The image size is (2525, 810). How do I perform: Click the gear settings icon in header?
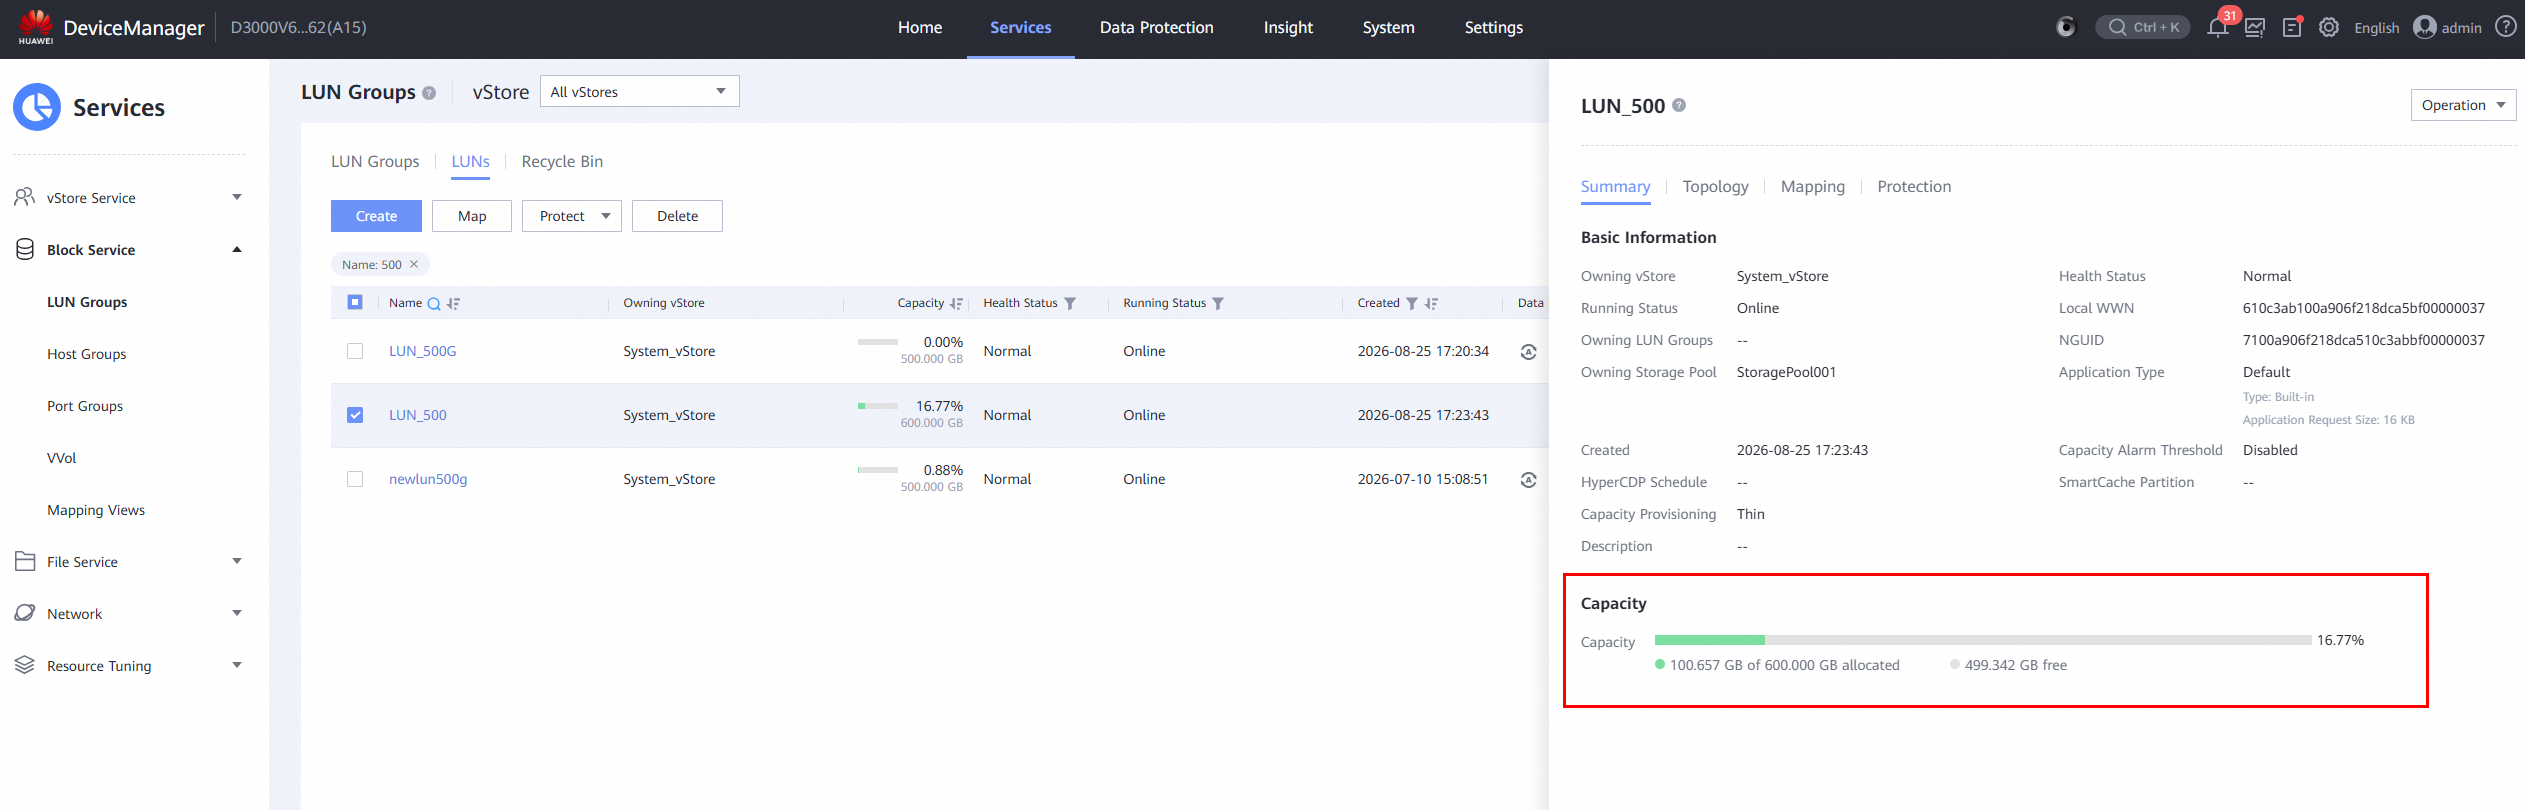tap(2329, 28)
